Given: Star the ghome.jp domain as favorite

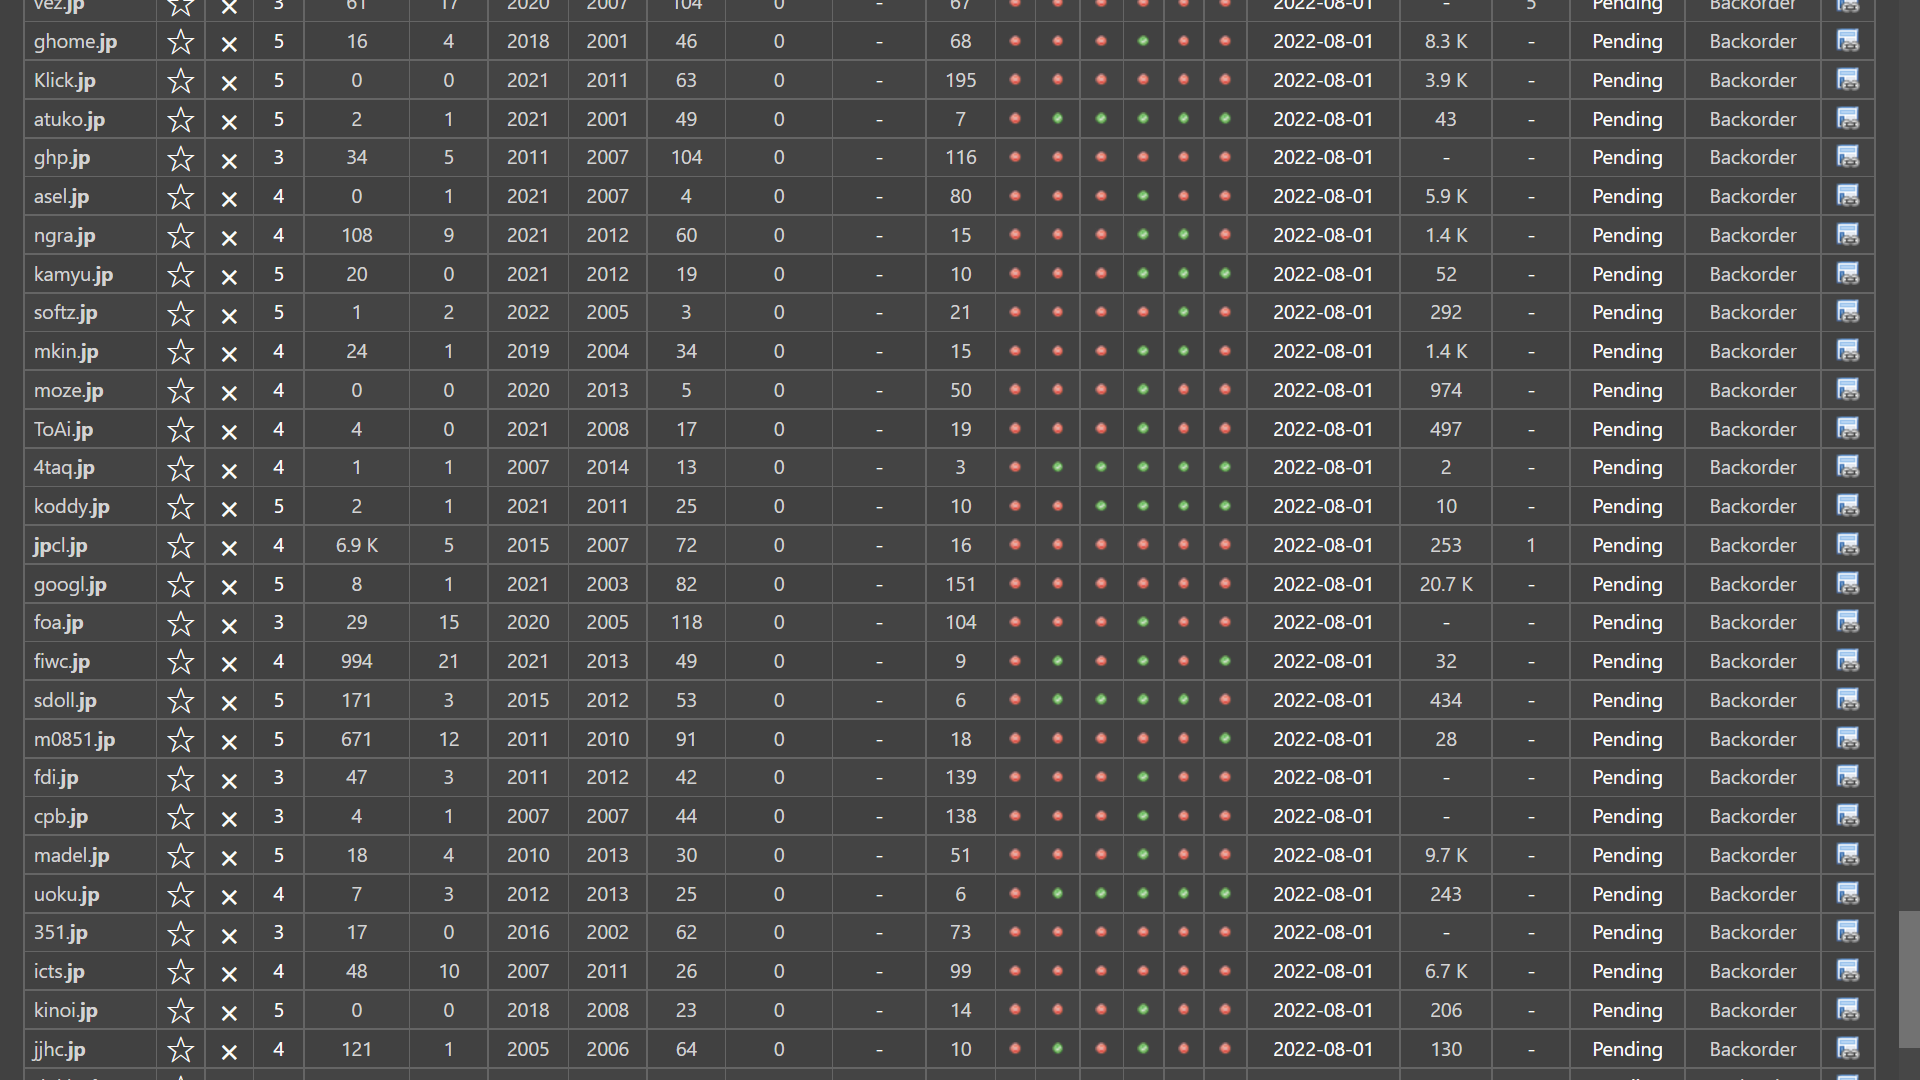Looking at the screenshot, I should pyautogui.click(x=180, y=42).
